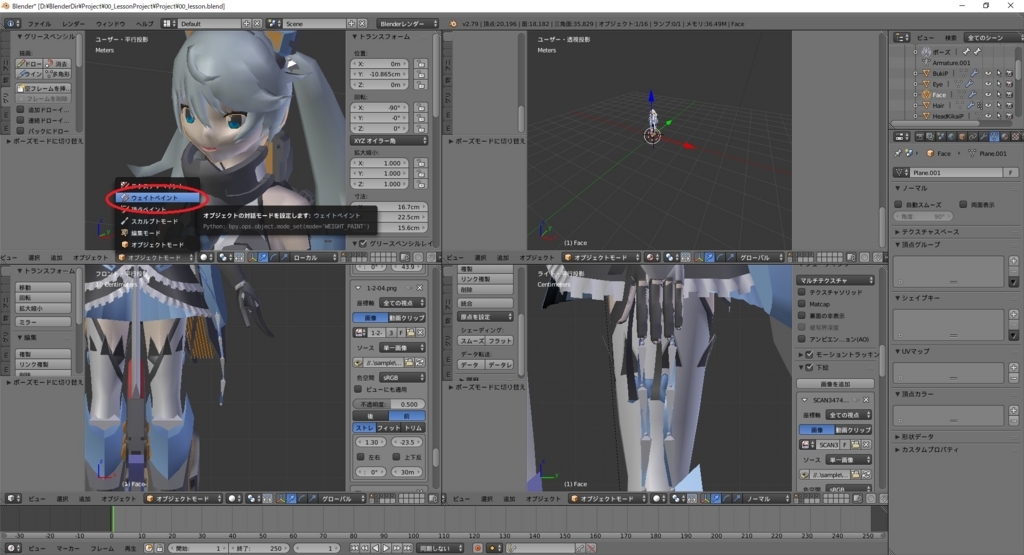Click the Grease Pencil Erase (消去) tool
Image resolution: width=1024 pixels, height=555 pixels.
point(57,63)
